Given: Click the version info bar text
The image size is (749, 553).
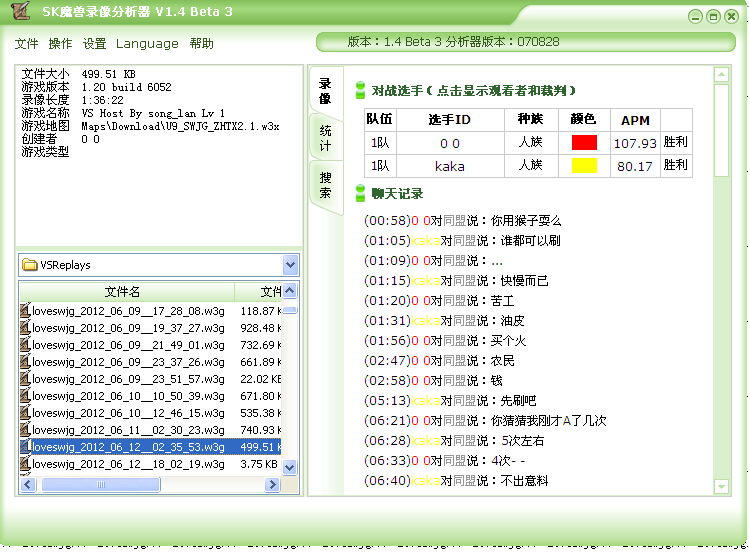Looking at the screenshot, I should point(453,42).
